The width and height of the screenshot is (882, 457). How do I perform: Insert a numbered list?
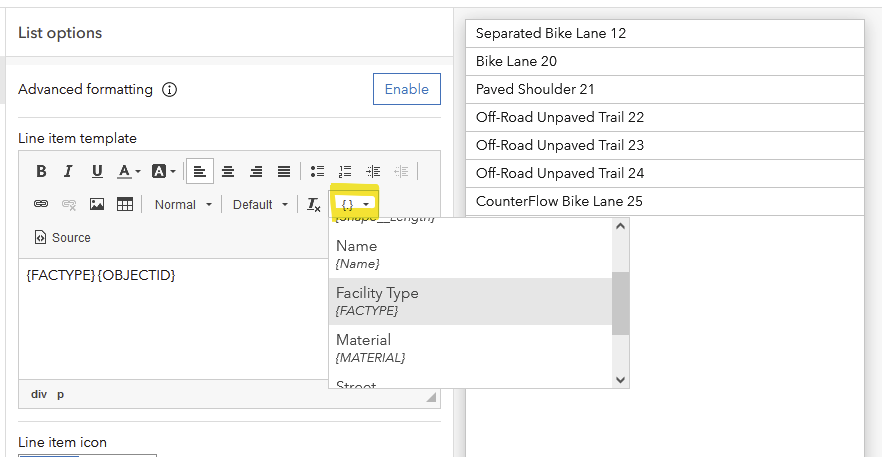point(345,171)
